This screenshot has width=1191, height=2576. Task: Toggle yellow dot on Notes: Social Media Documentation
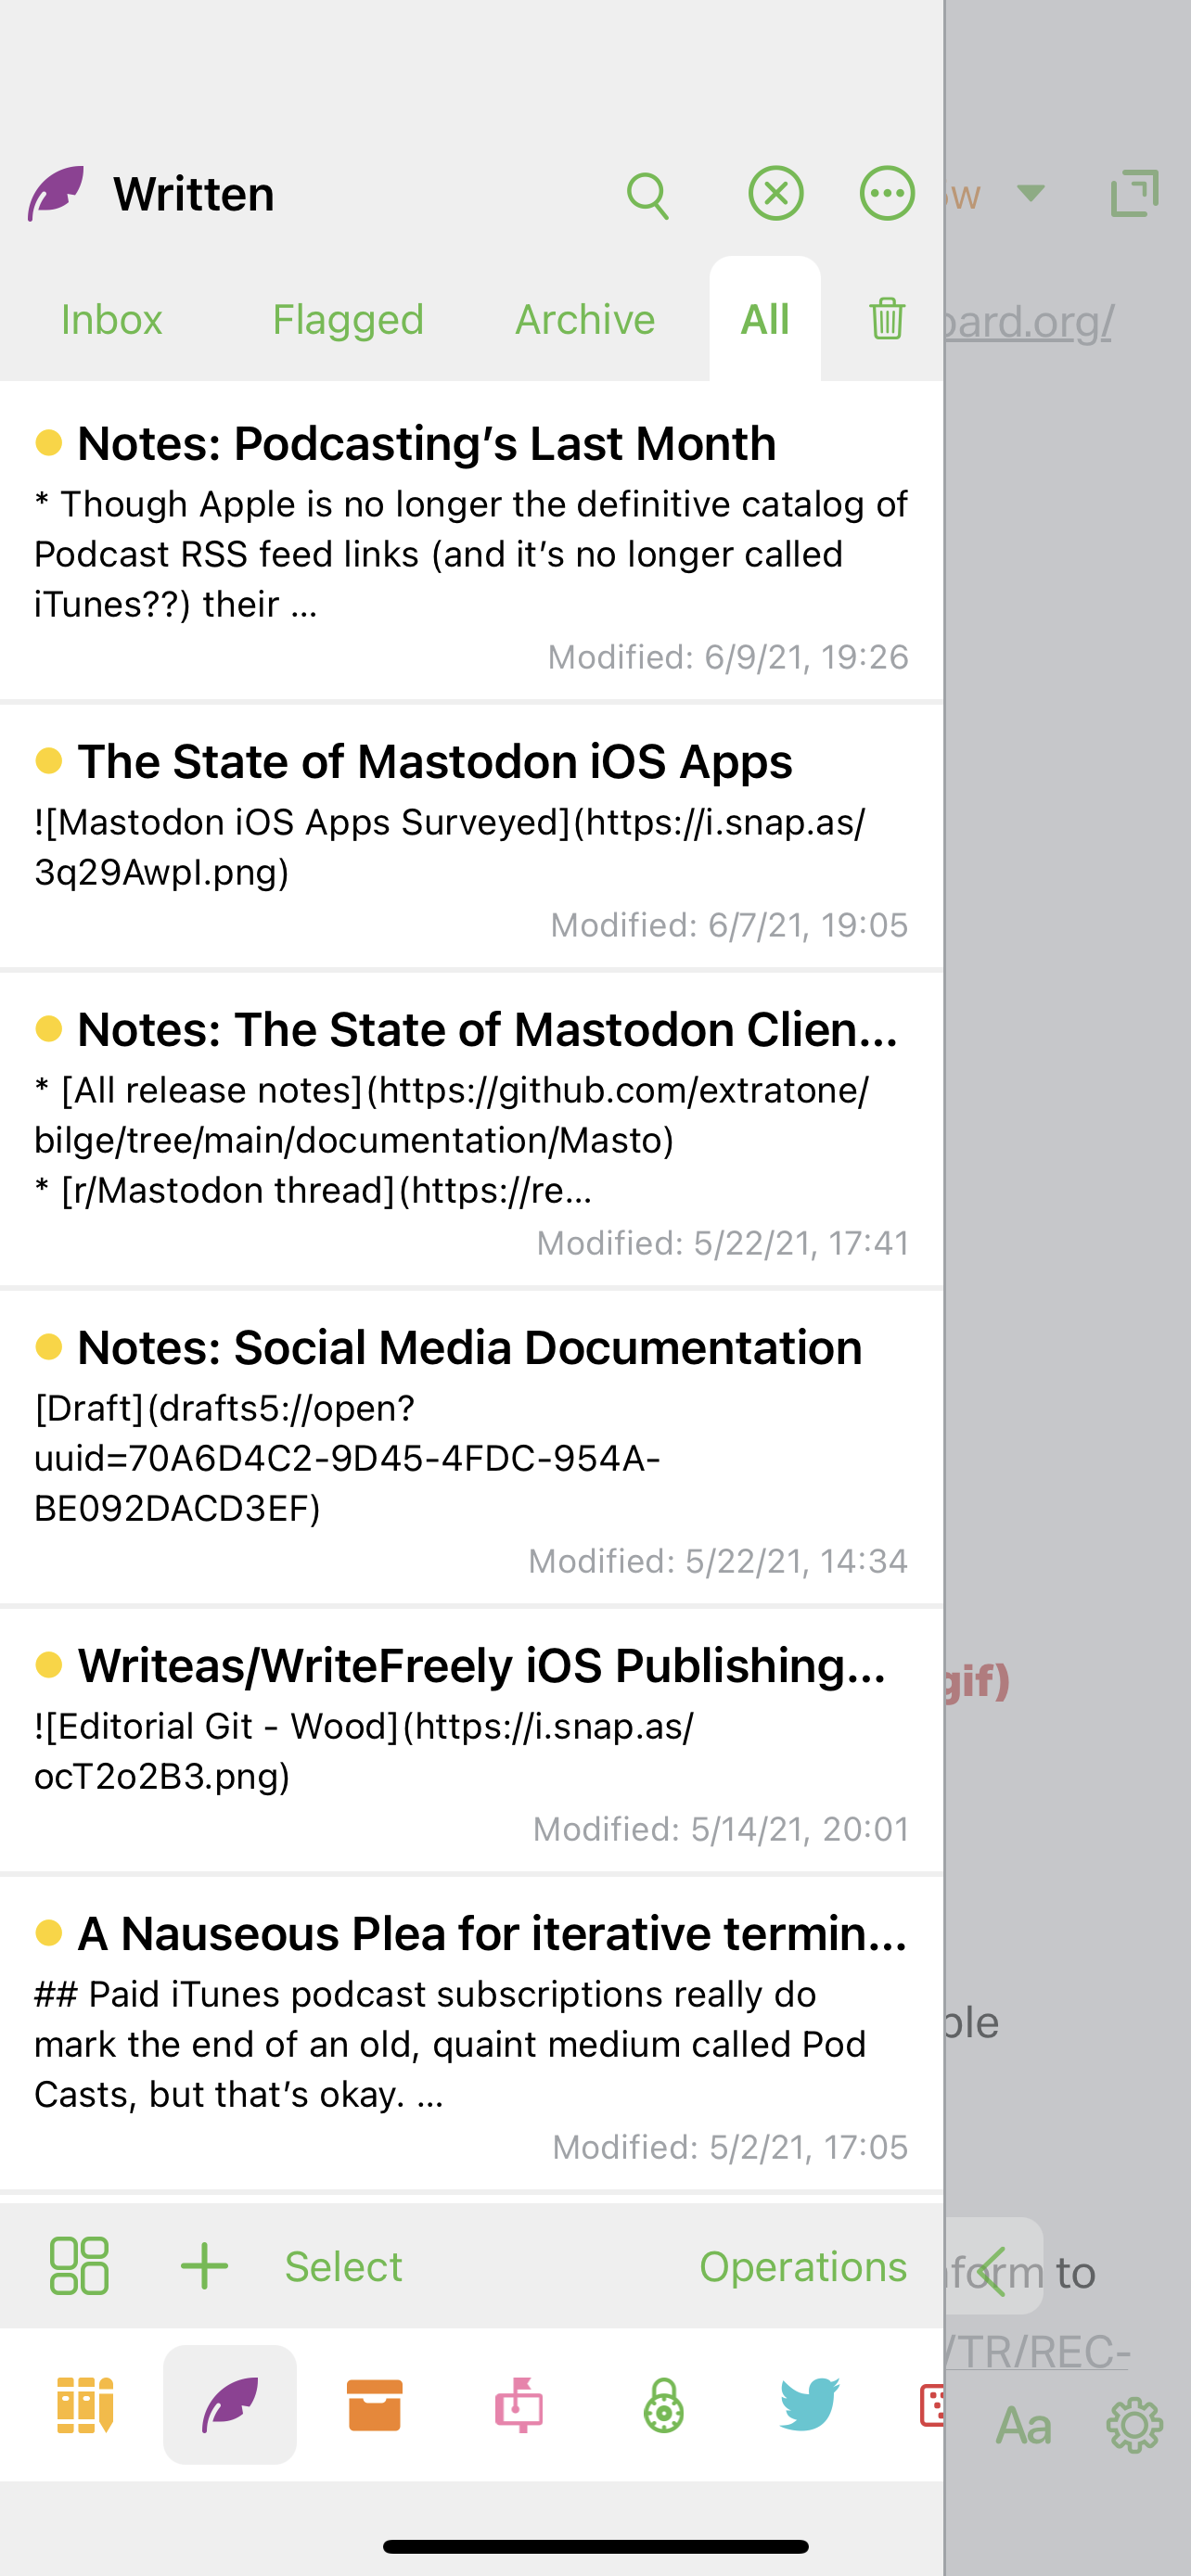click(x=49, y=1347)
